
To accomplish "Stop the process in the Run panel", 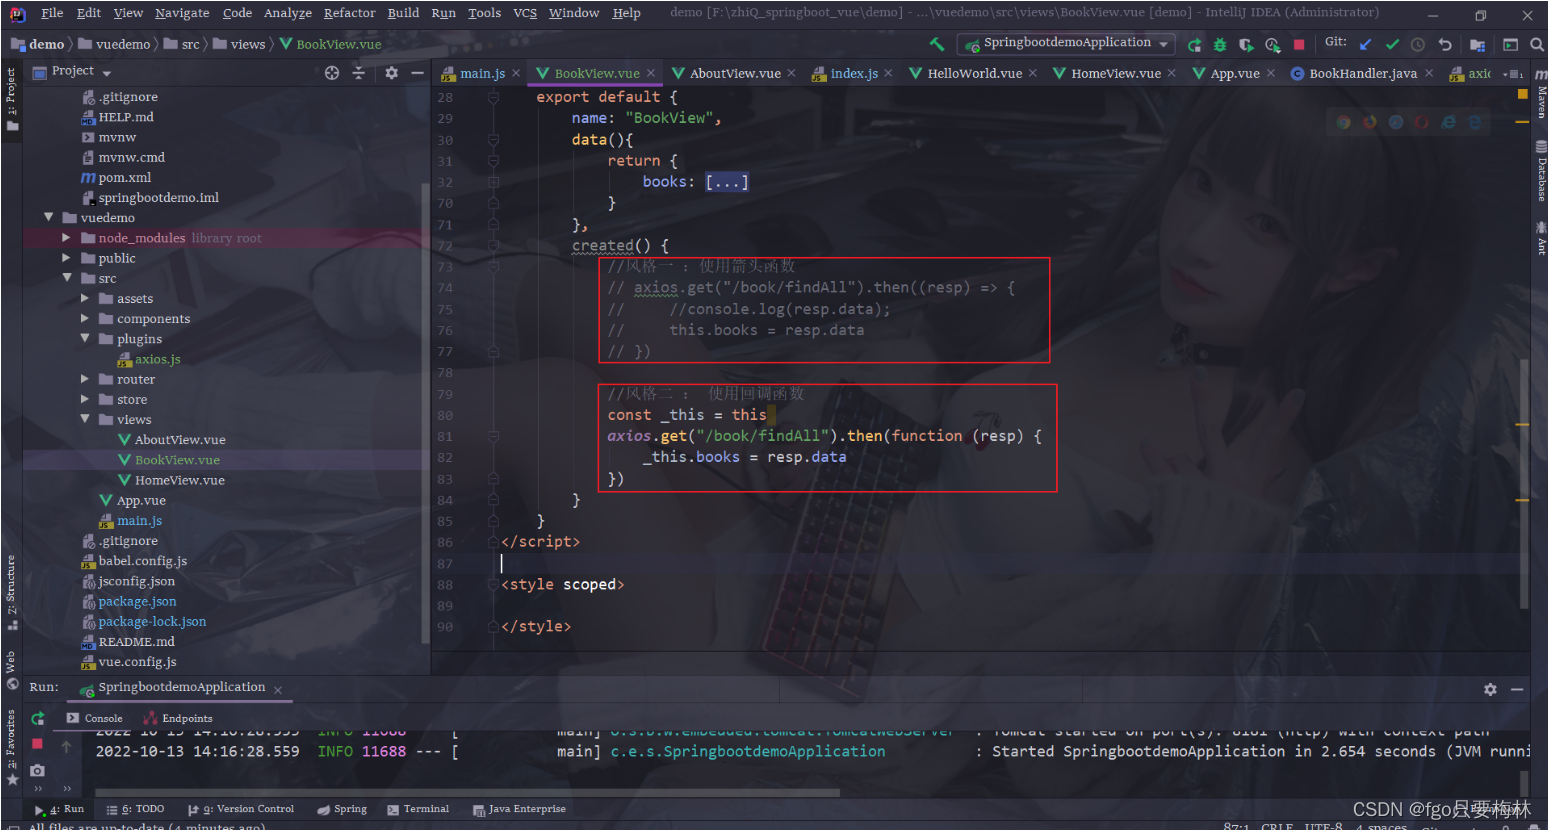I will (x=38, y=744).
